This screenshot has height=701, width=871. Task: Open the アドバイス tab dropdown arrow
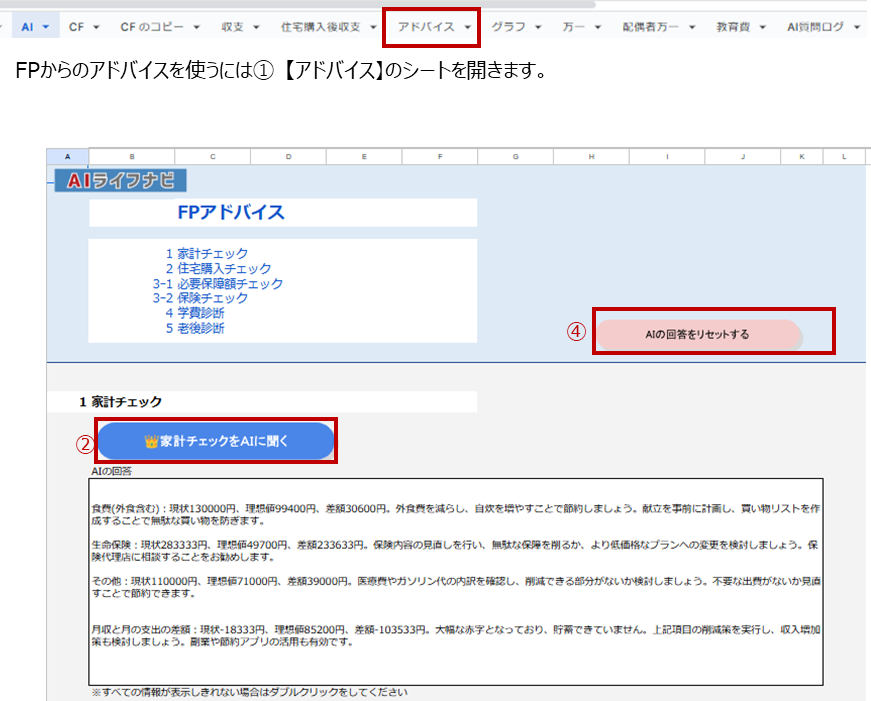[x=468, y=27]
